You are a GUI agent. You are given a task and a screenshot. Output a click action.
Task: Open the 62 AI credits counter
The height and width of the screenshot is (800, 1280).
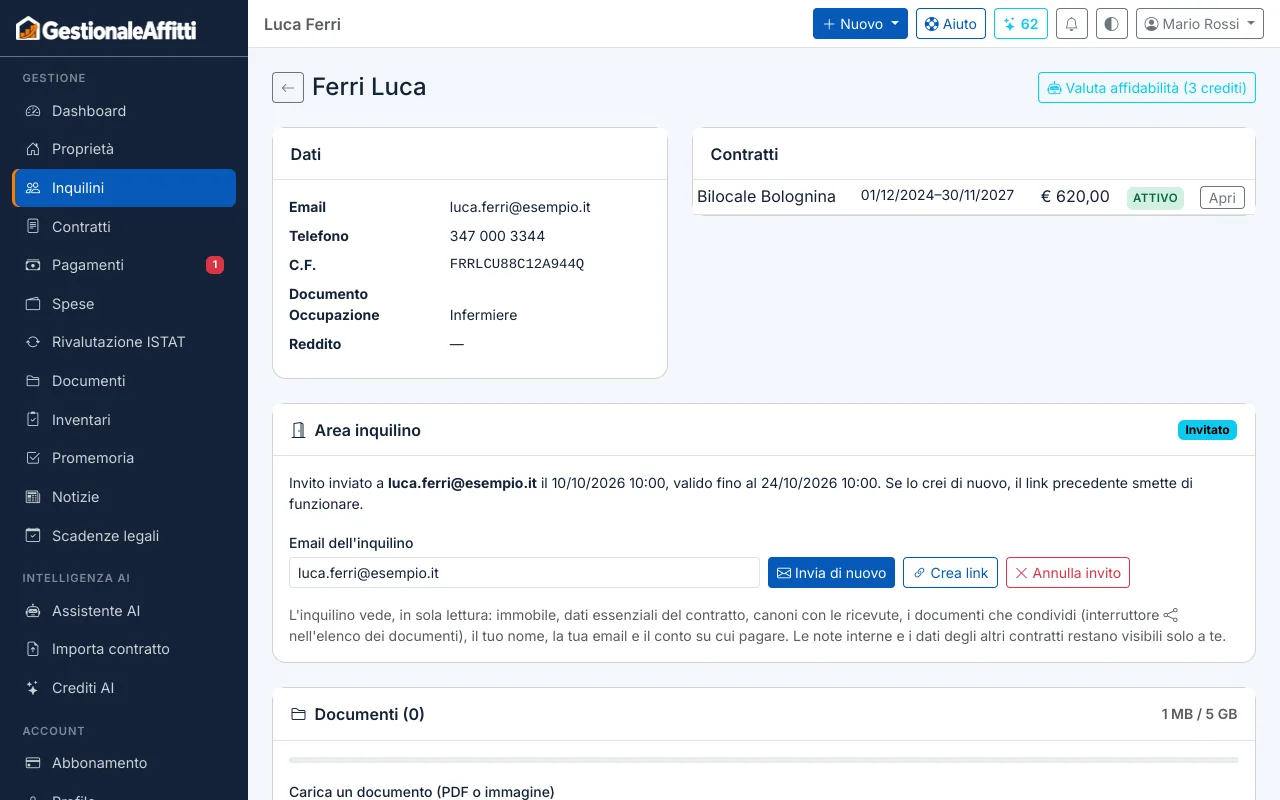(1021, 24)
